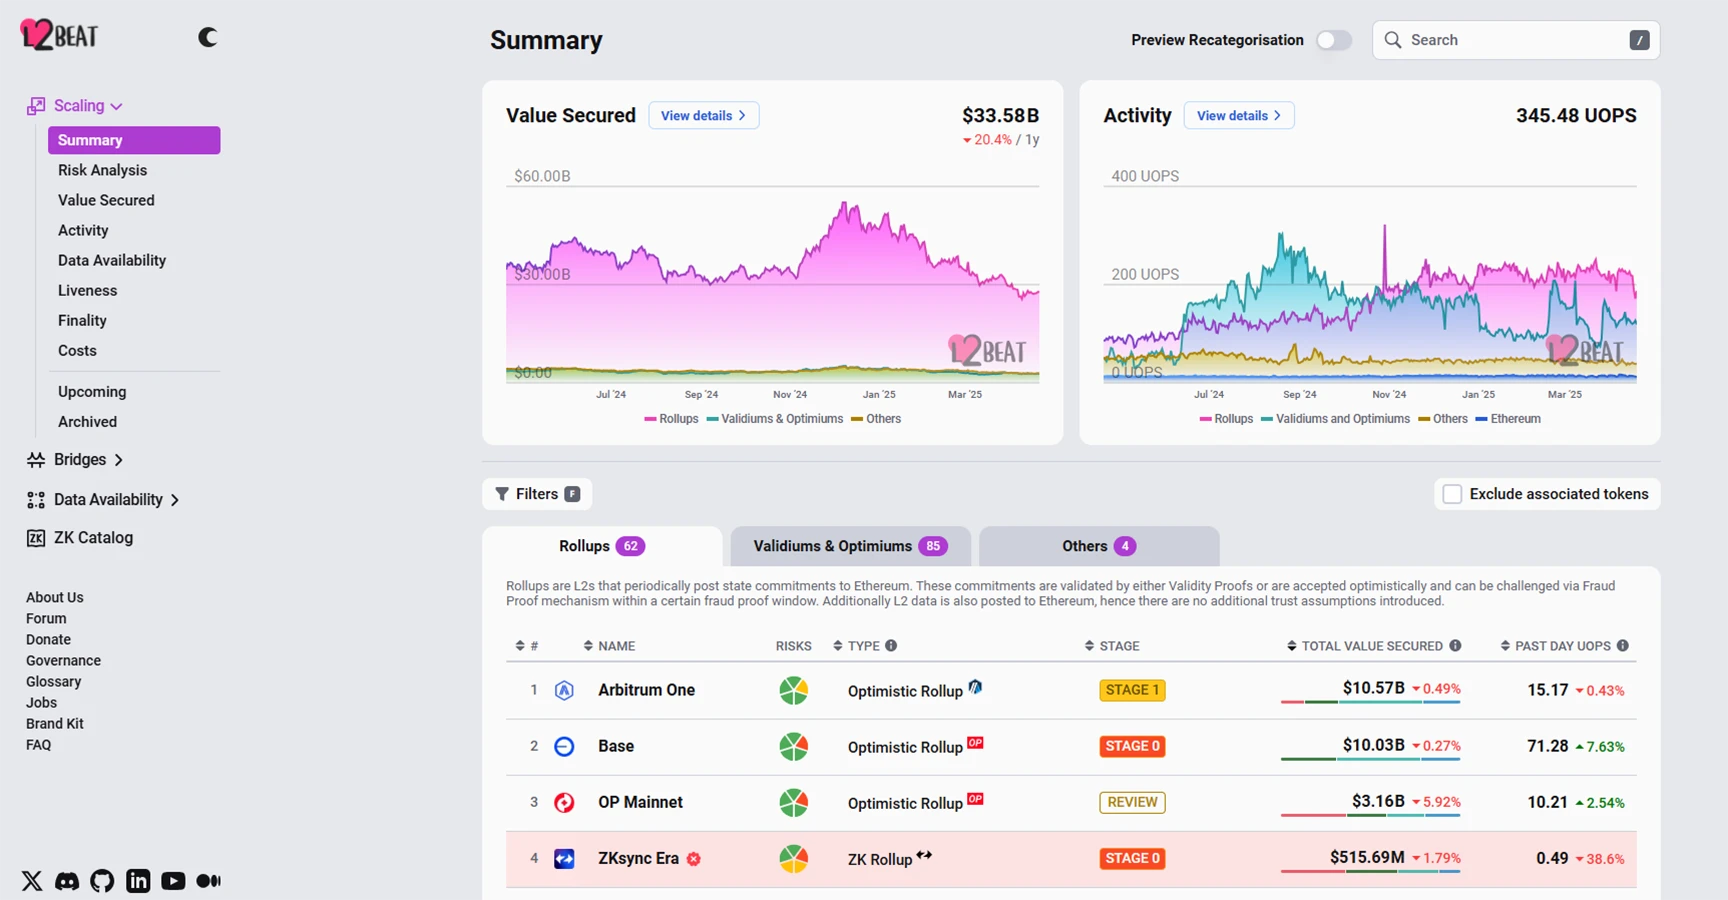Screen dimensions: 1728x900
Task: Click the Base project logo icon
Action: coord(564,746)
